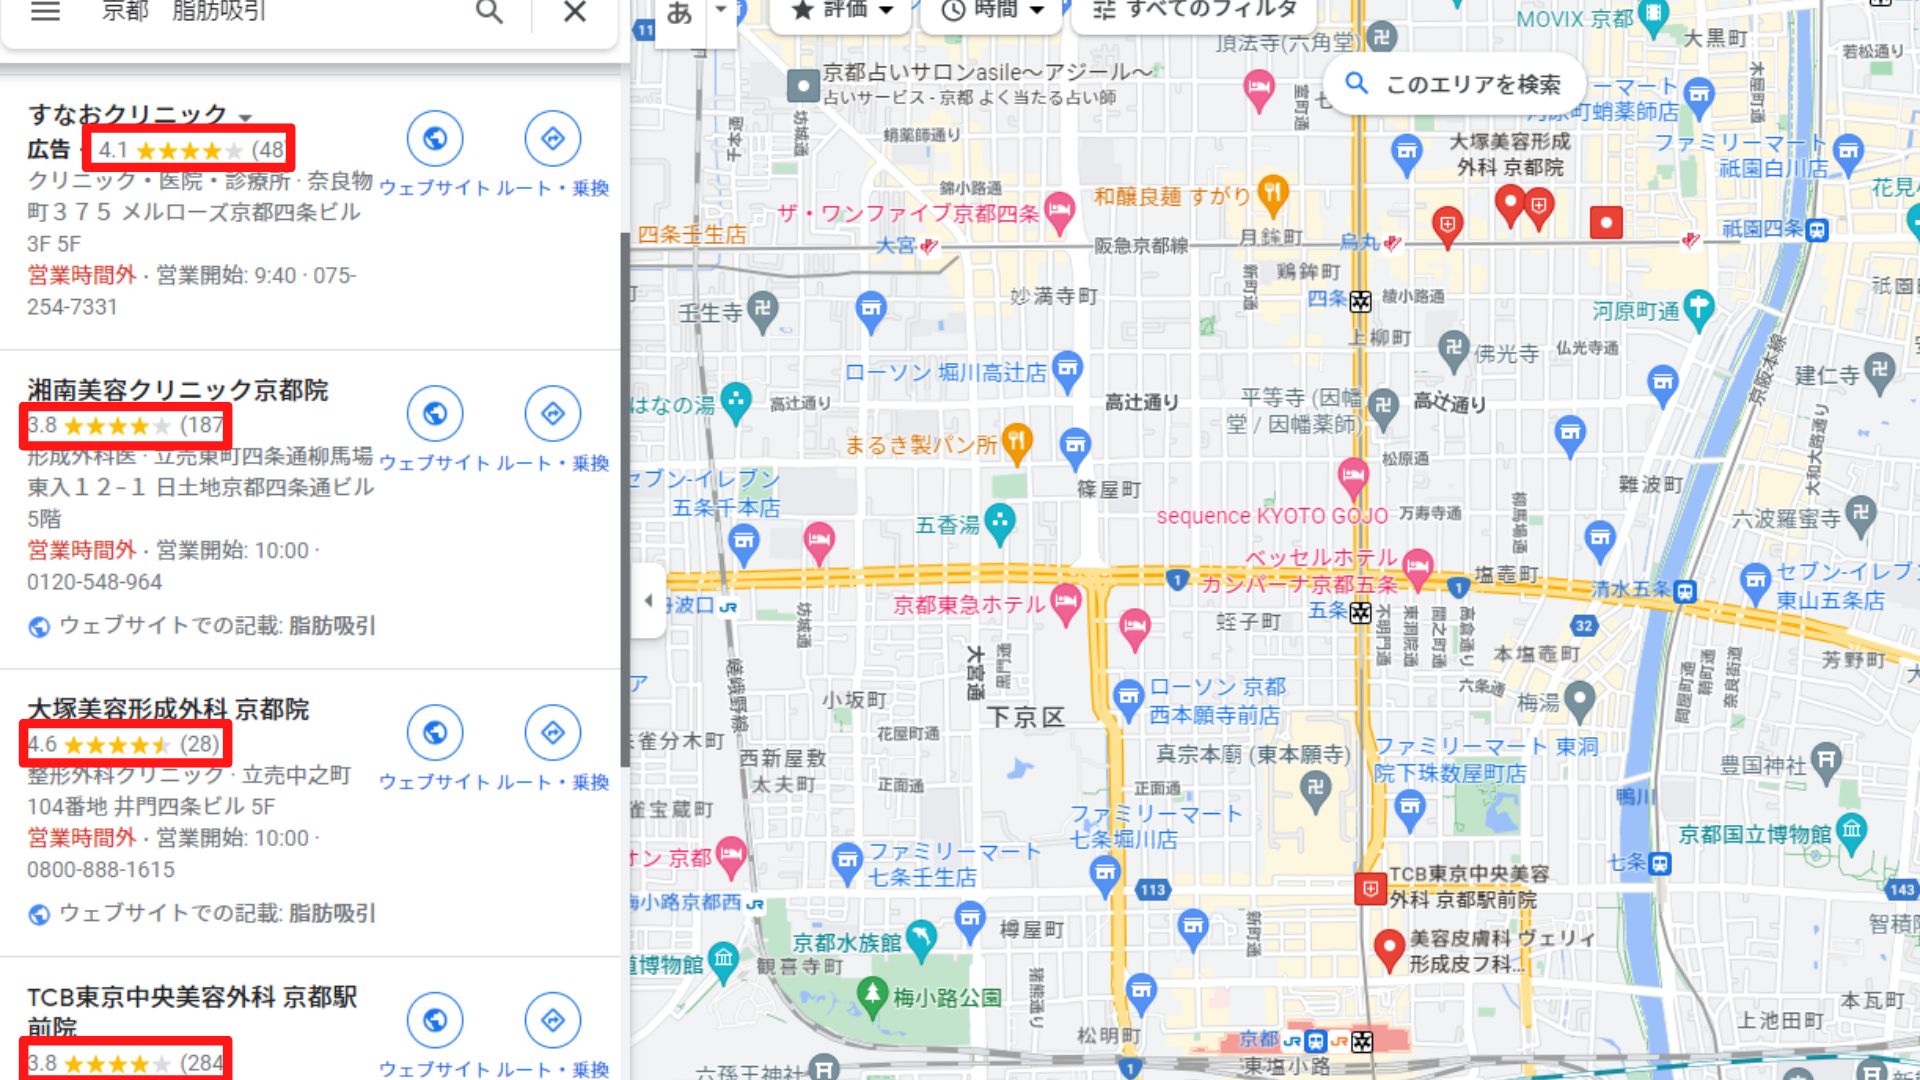Open the すべてのフィルタ all filters button
The width and height of the screenshot is (1920, 1080).
pyautogui.click(x=1194, y=11)
